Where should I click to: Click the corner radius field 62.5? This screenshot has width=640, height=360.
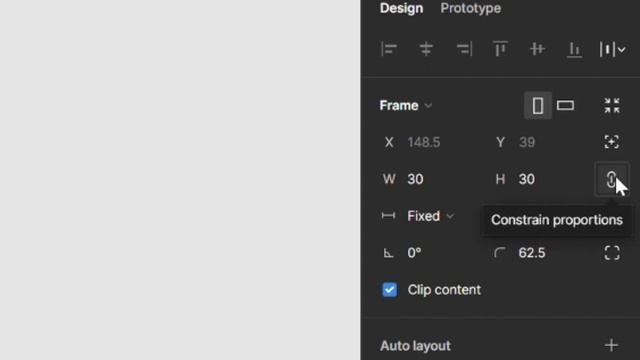tap(532, 253)
